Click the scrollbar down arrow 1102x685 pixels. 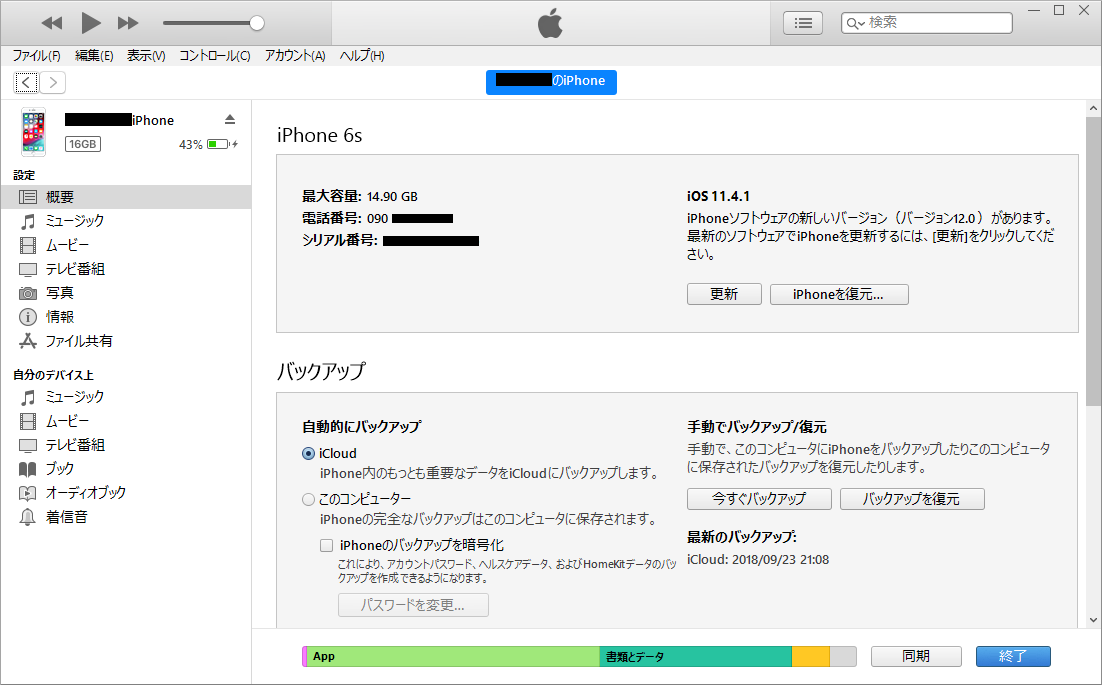tap(1093, 620)
